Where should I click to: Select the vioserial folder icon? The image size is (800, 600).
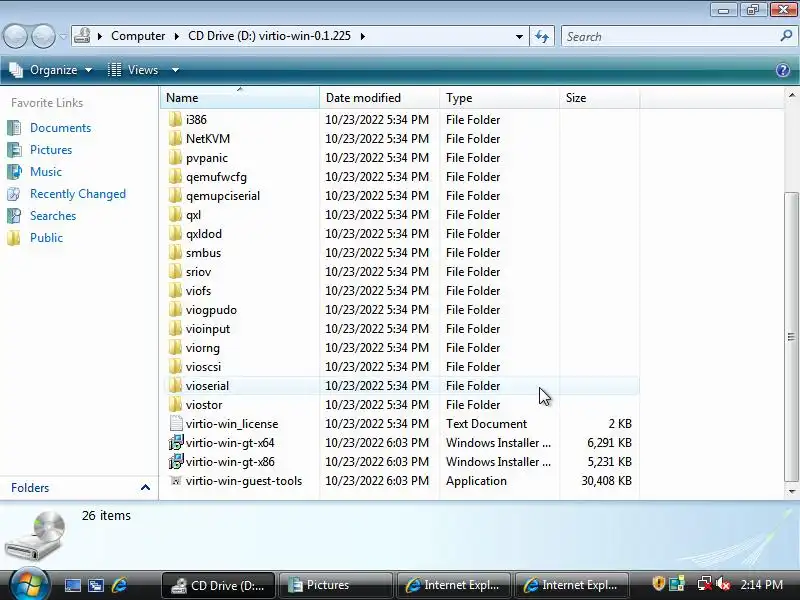coord(176,386)
